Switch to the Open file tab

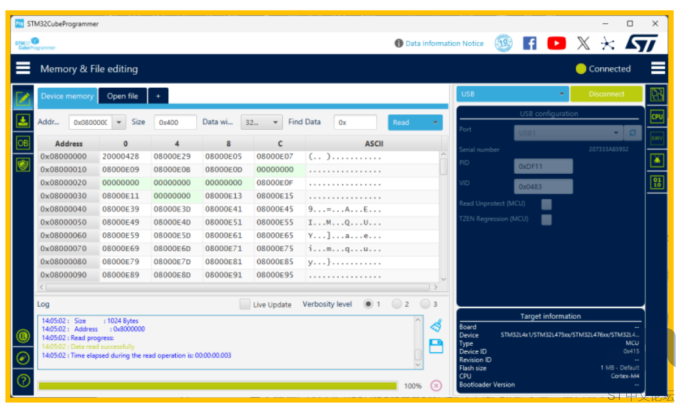(x=123, y=96)
